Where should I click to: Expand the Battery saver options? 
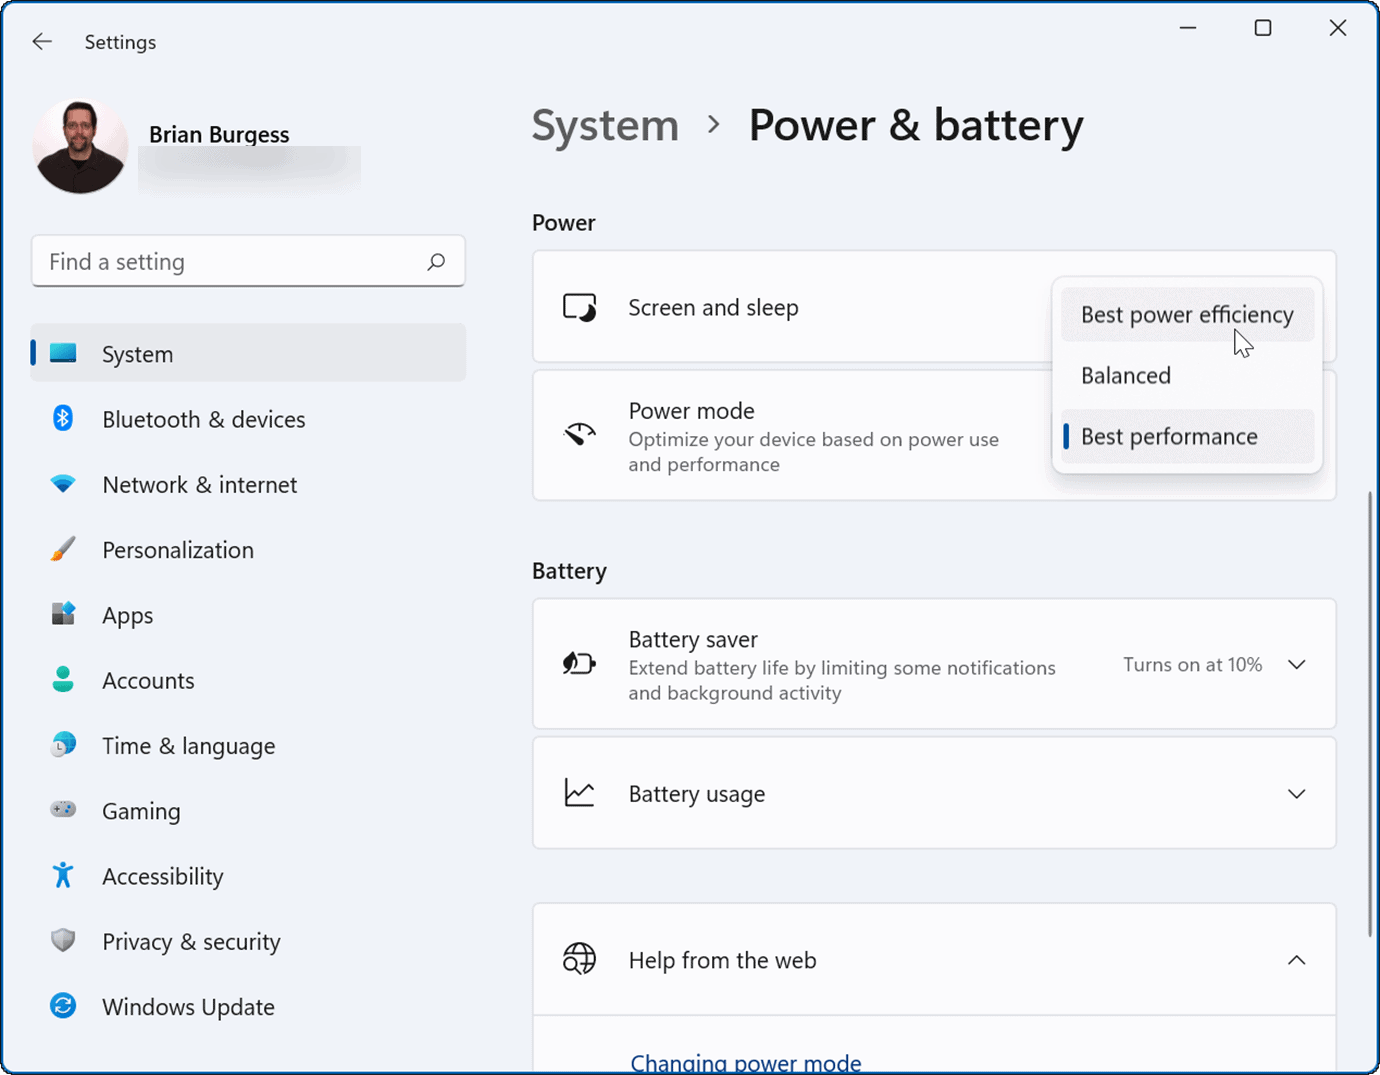click(1297, 663)
